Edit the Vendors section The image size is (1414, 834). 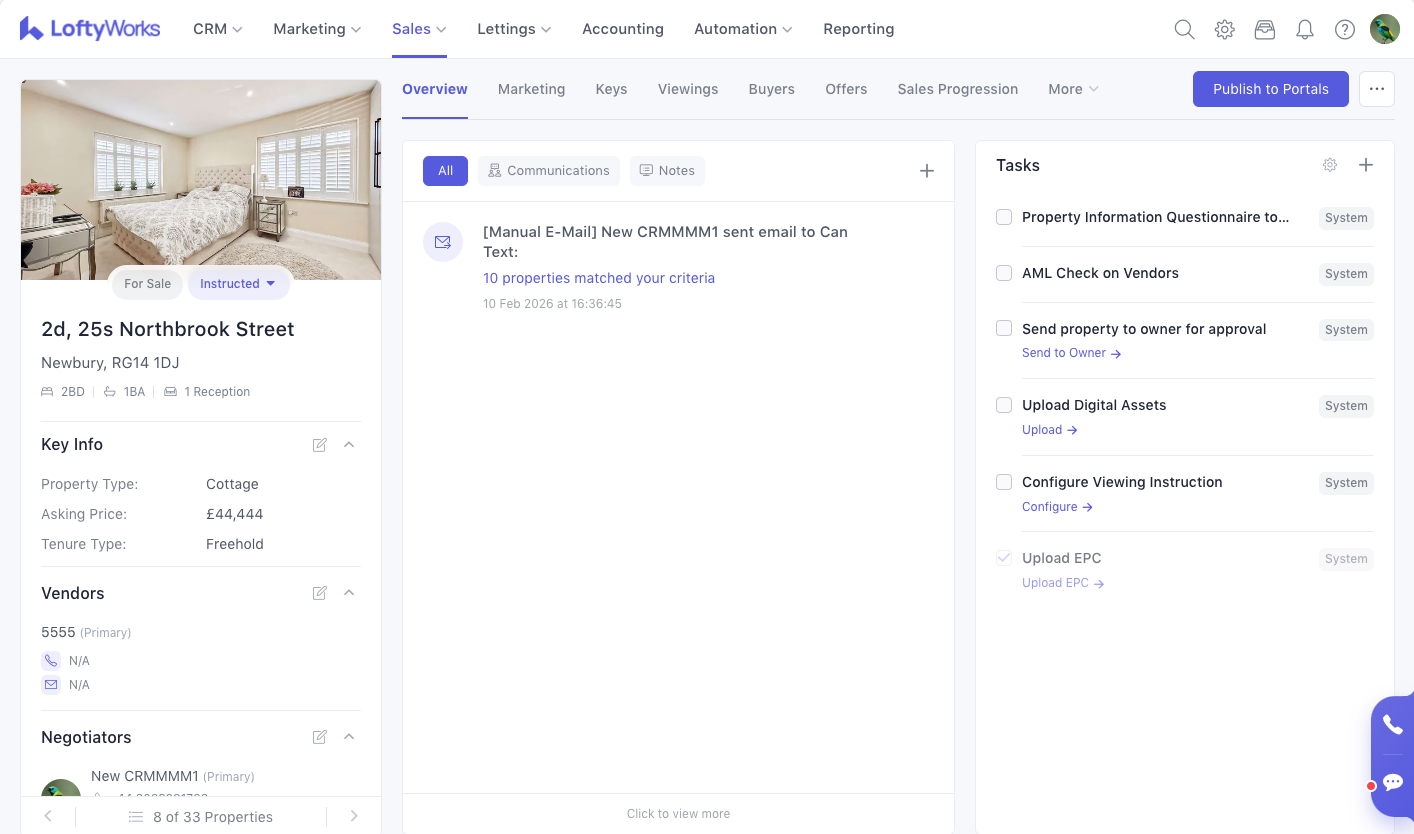click(x=320, y=593)
